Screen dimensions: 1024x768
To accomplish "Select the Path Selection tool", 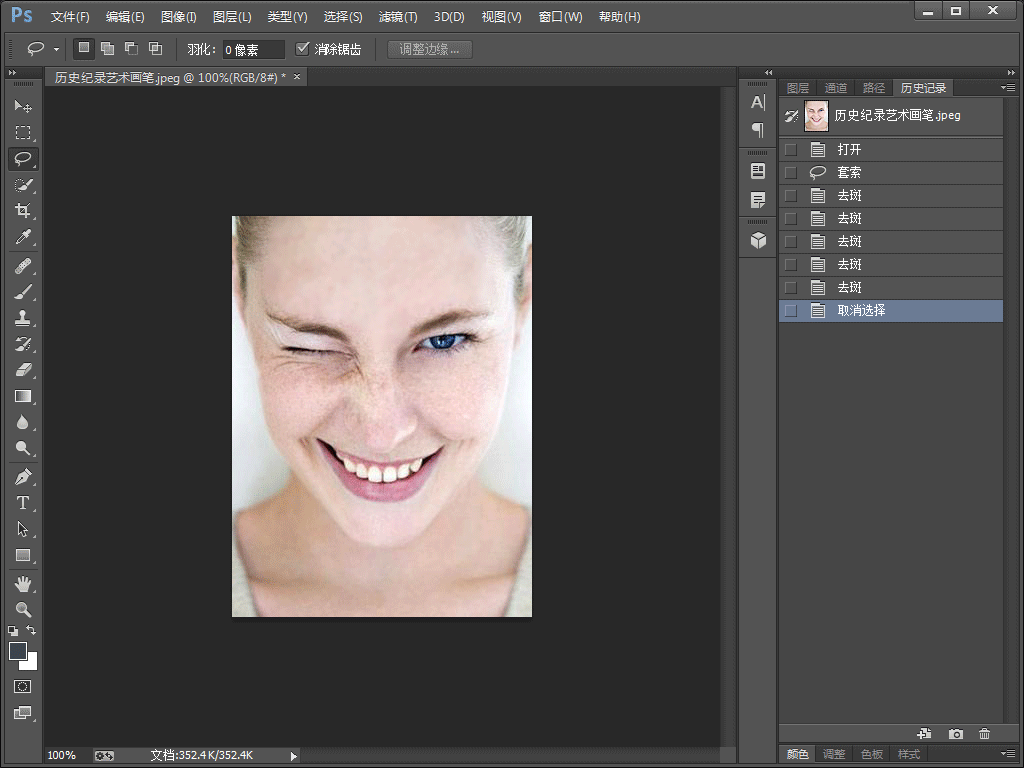I will 23,529.
